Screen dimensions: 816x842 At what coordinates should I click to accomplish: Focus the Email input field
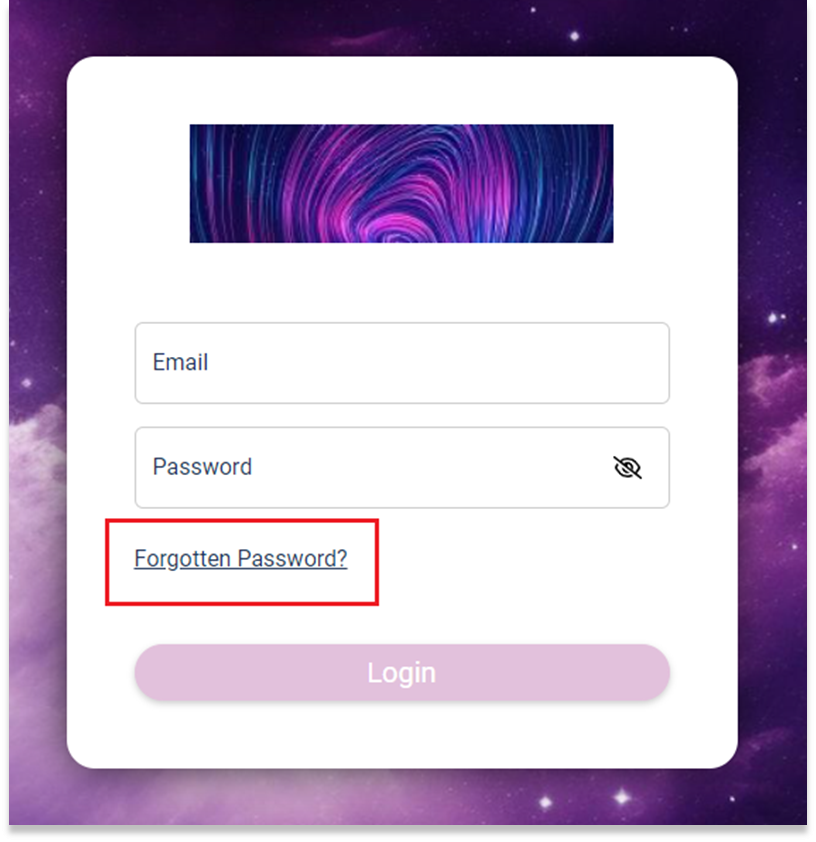point(402,363)
